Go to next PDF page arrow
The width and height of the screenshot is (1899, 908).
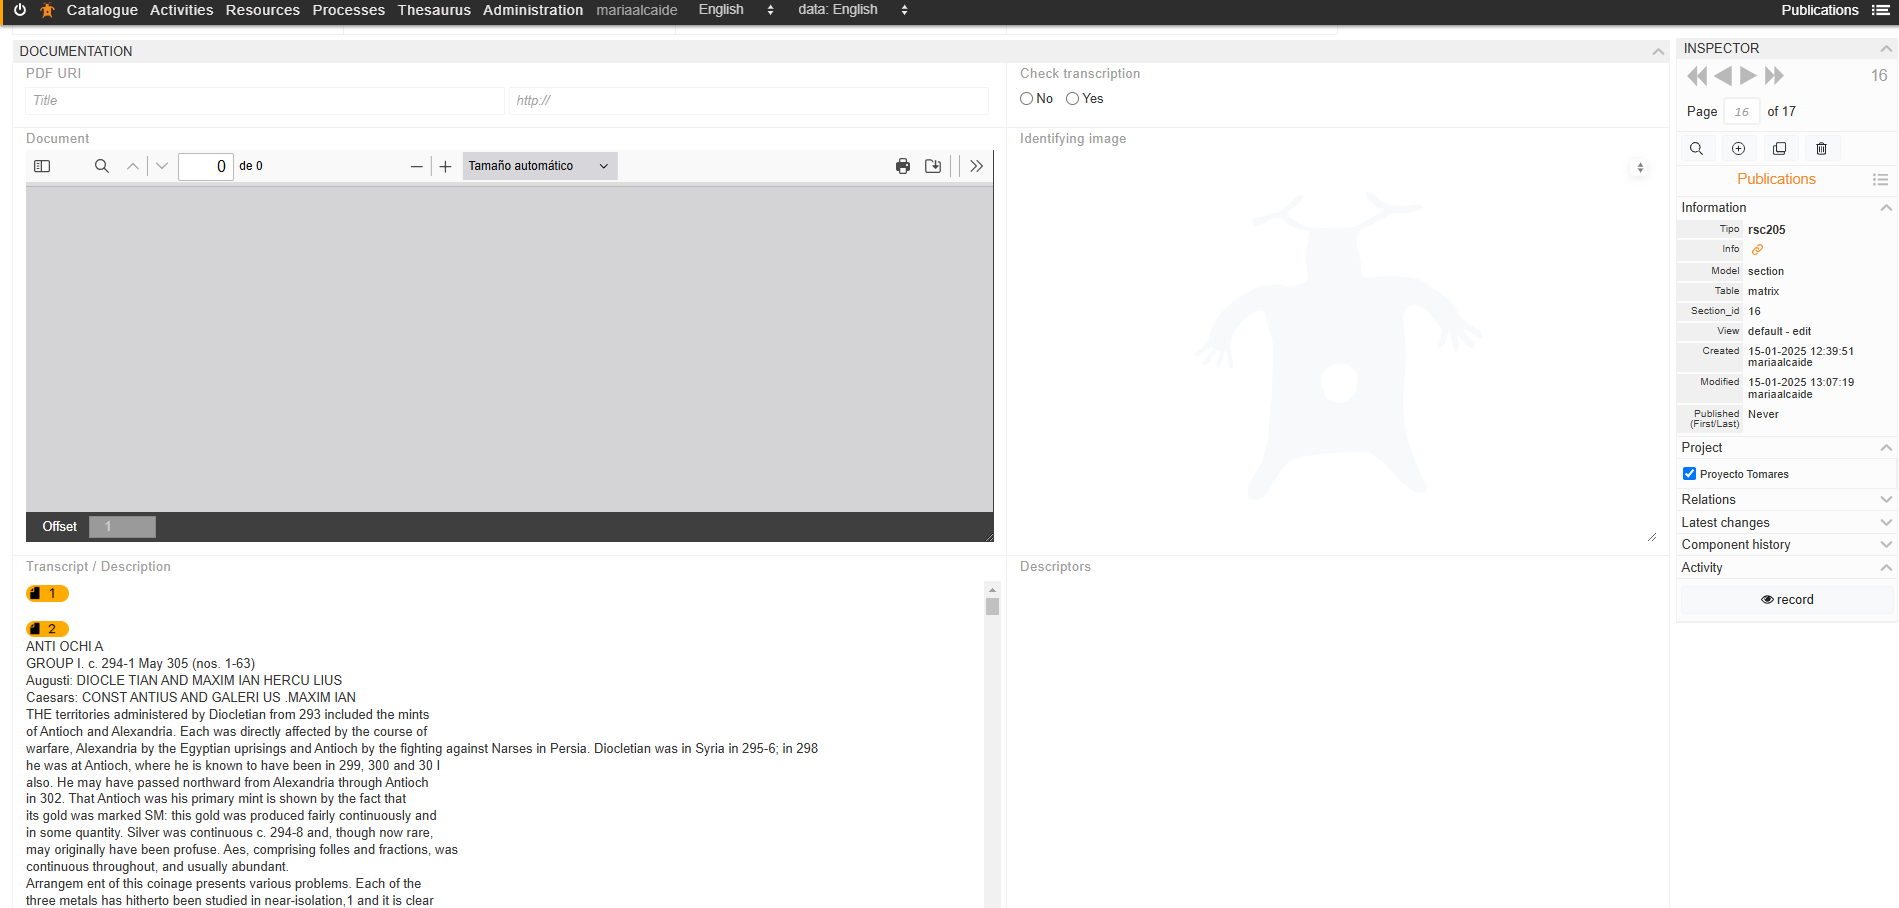coord(162,166)
